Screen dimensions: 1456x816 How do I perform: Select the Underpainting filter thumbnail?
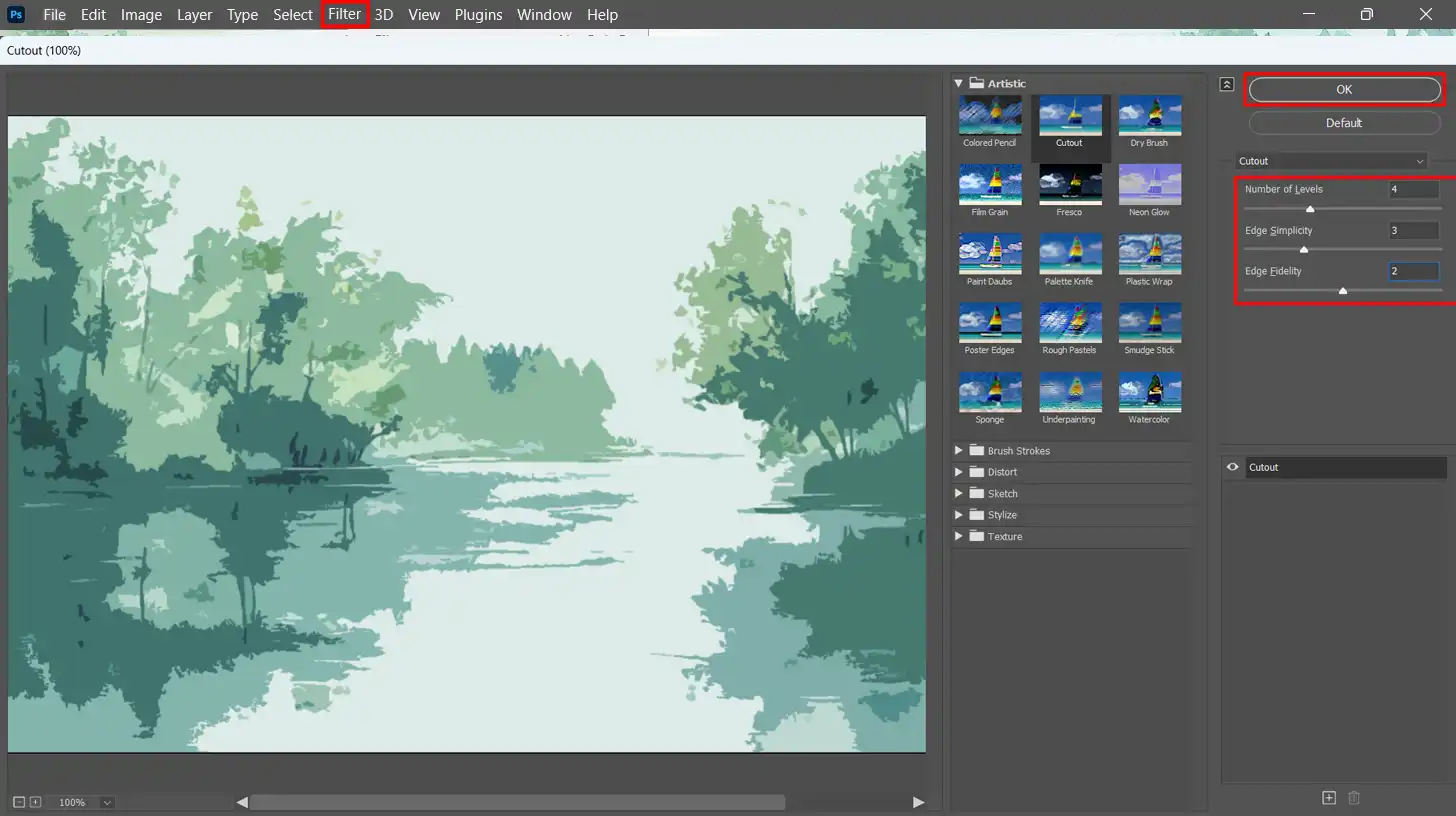coord(1069,391)
